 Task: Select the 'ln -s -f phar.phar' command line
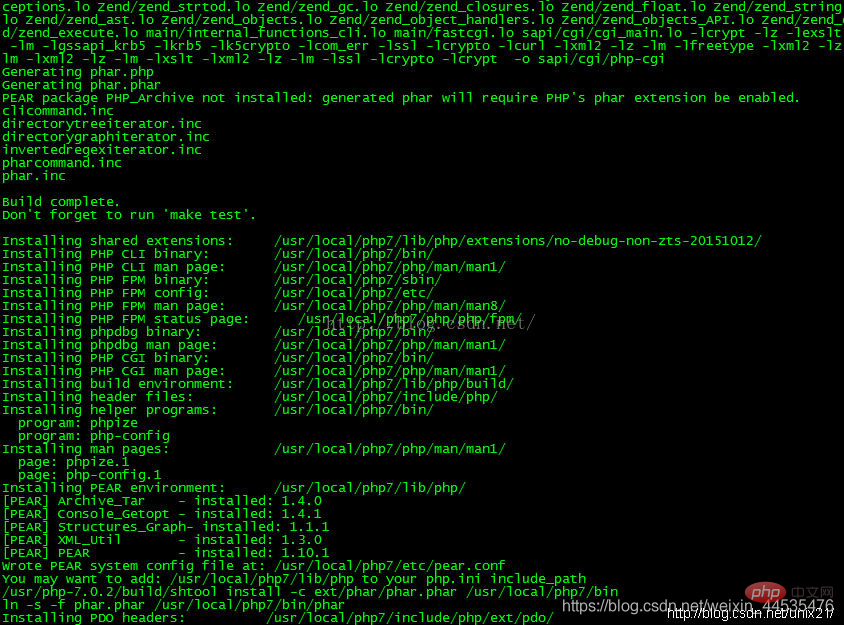173,605
